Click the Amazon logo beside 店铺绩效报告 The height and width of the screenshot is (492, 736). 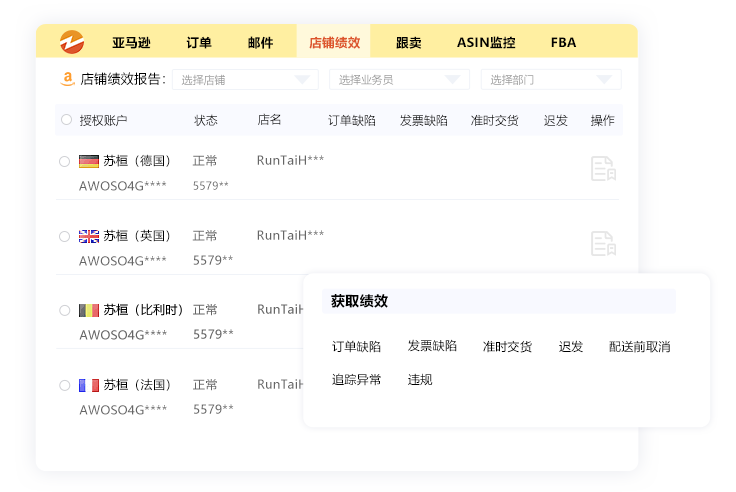[67, 79]
